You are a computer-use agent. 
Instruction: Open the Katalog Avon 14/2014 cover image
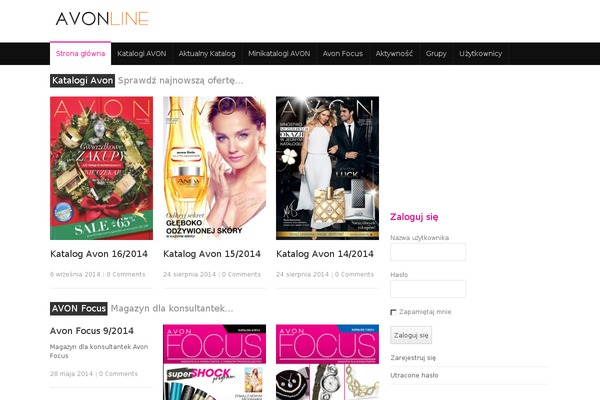327,168
